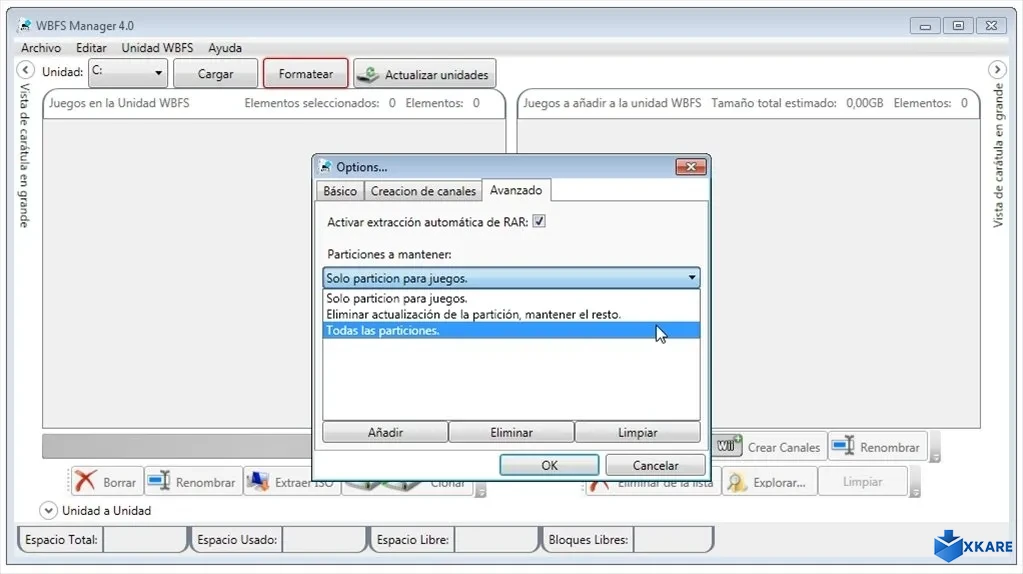Screen dimensions: 1023x574
Task: Click the Espacio Total field
Action: pyautogui.click(x=145, y=539)
